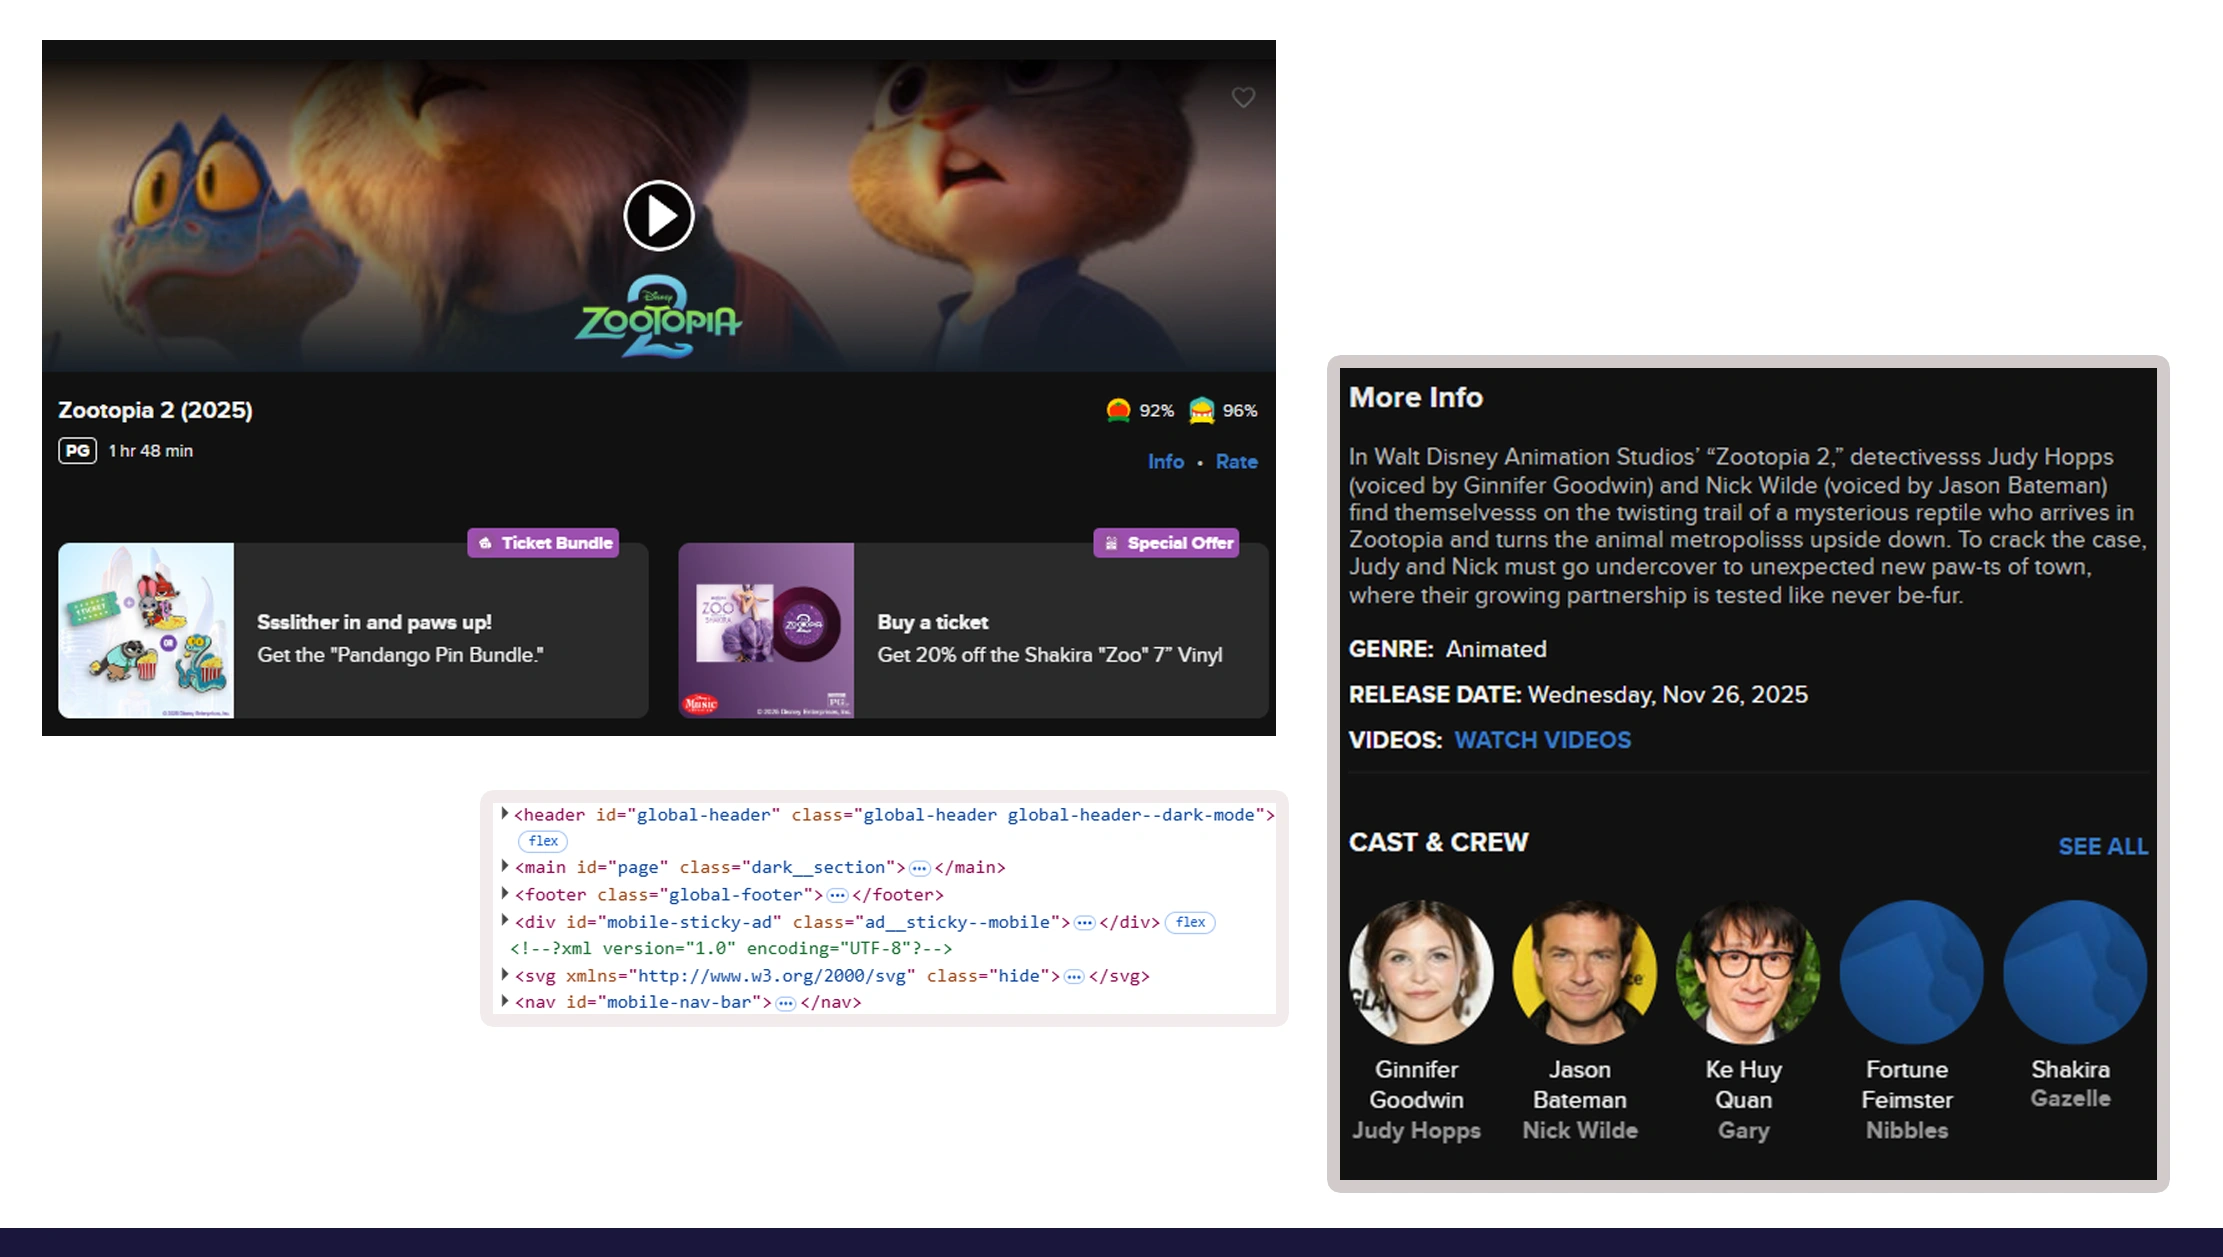The height and width of the screenshot is (1257, 2223).
Task: Play the Zootopia 2 trailer
Action: pyautogui.click(x=658, y=215)
